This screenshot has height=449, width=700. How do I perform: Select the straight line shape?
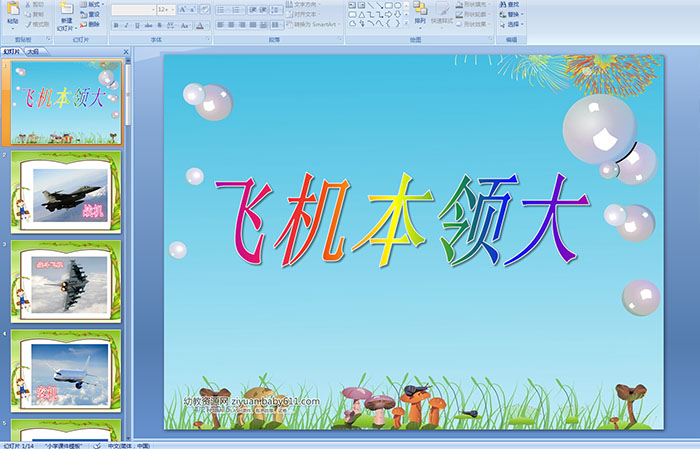click(370, 5)
